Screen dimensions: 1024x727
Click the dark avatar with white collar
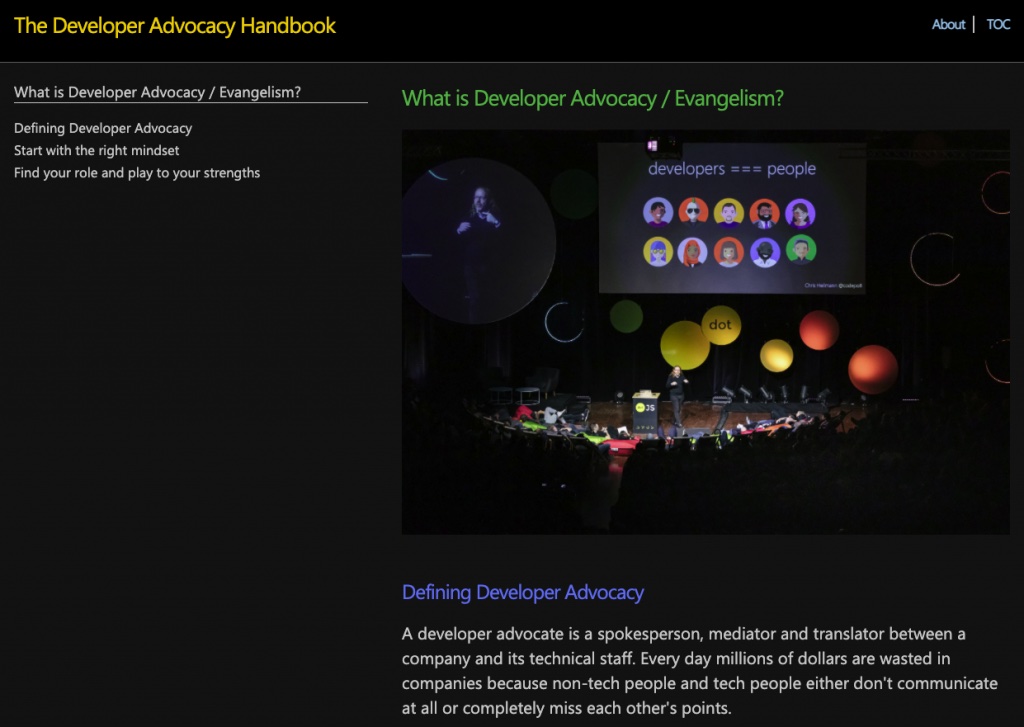point(765,251)
